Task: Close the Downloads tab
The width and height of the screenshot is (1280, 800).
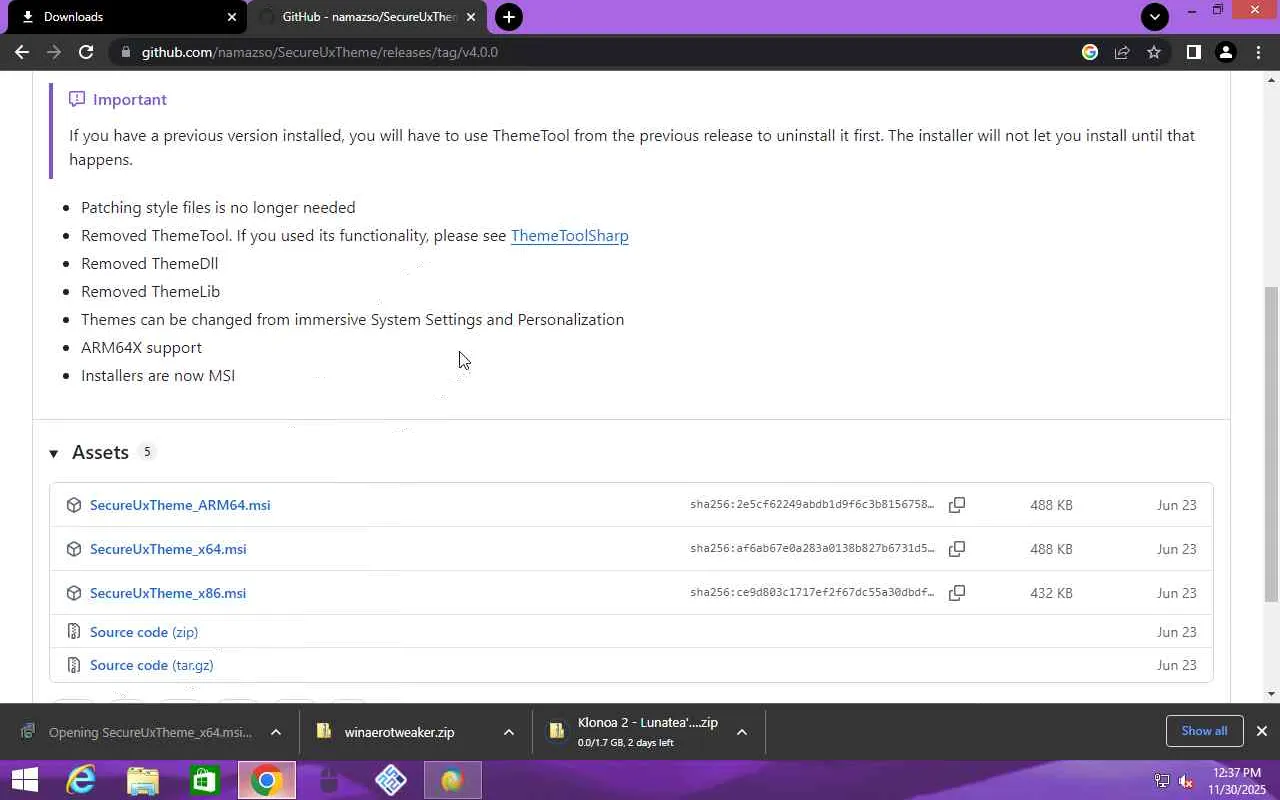Action: [232, 17]
